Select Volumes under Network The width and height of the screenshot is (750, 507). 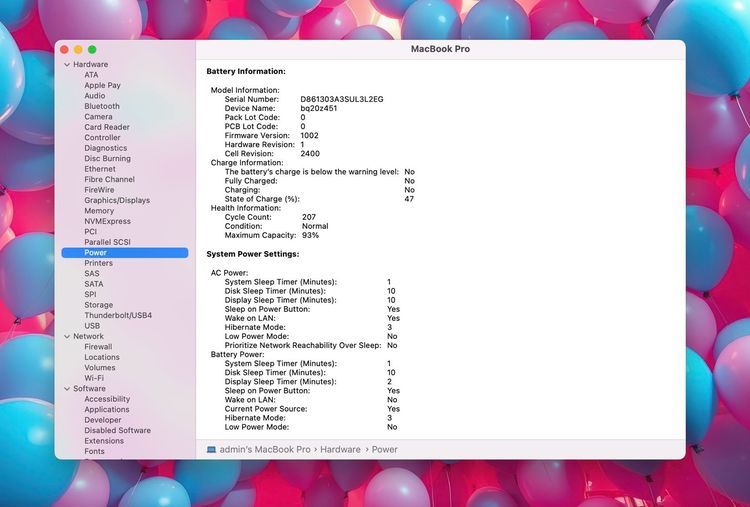click(x=100, y=368)
